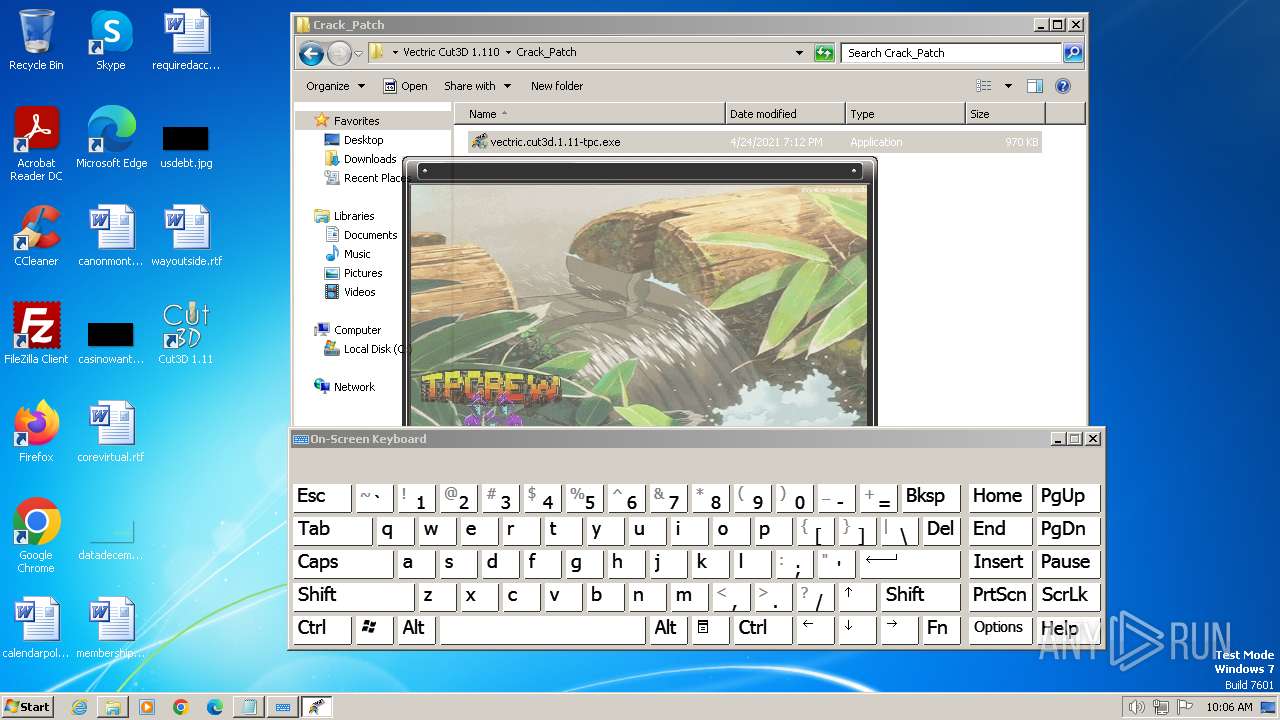Select Downloads in navigation pane
Image resolution: width=1280 pixels, height=720 pixels.
361,159
